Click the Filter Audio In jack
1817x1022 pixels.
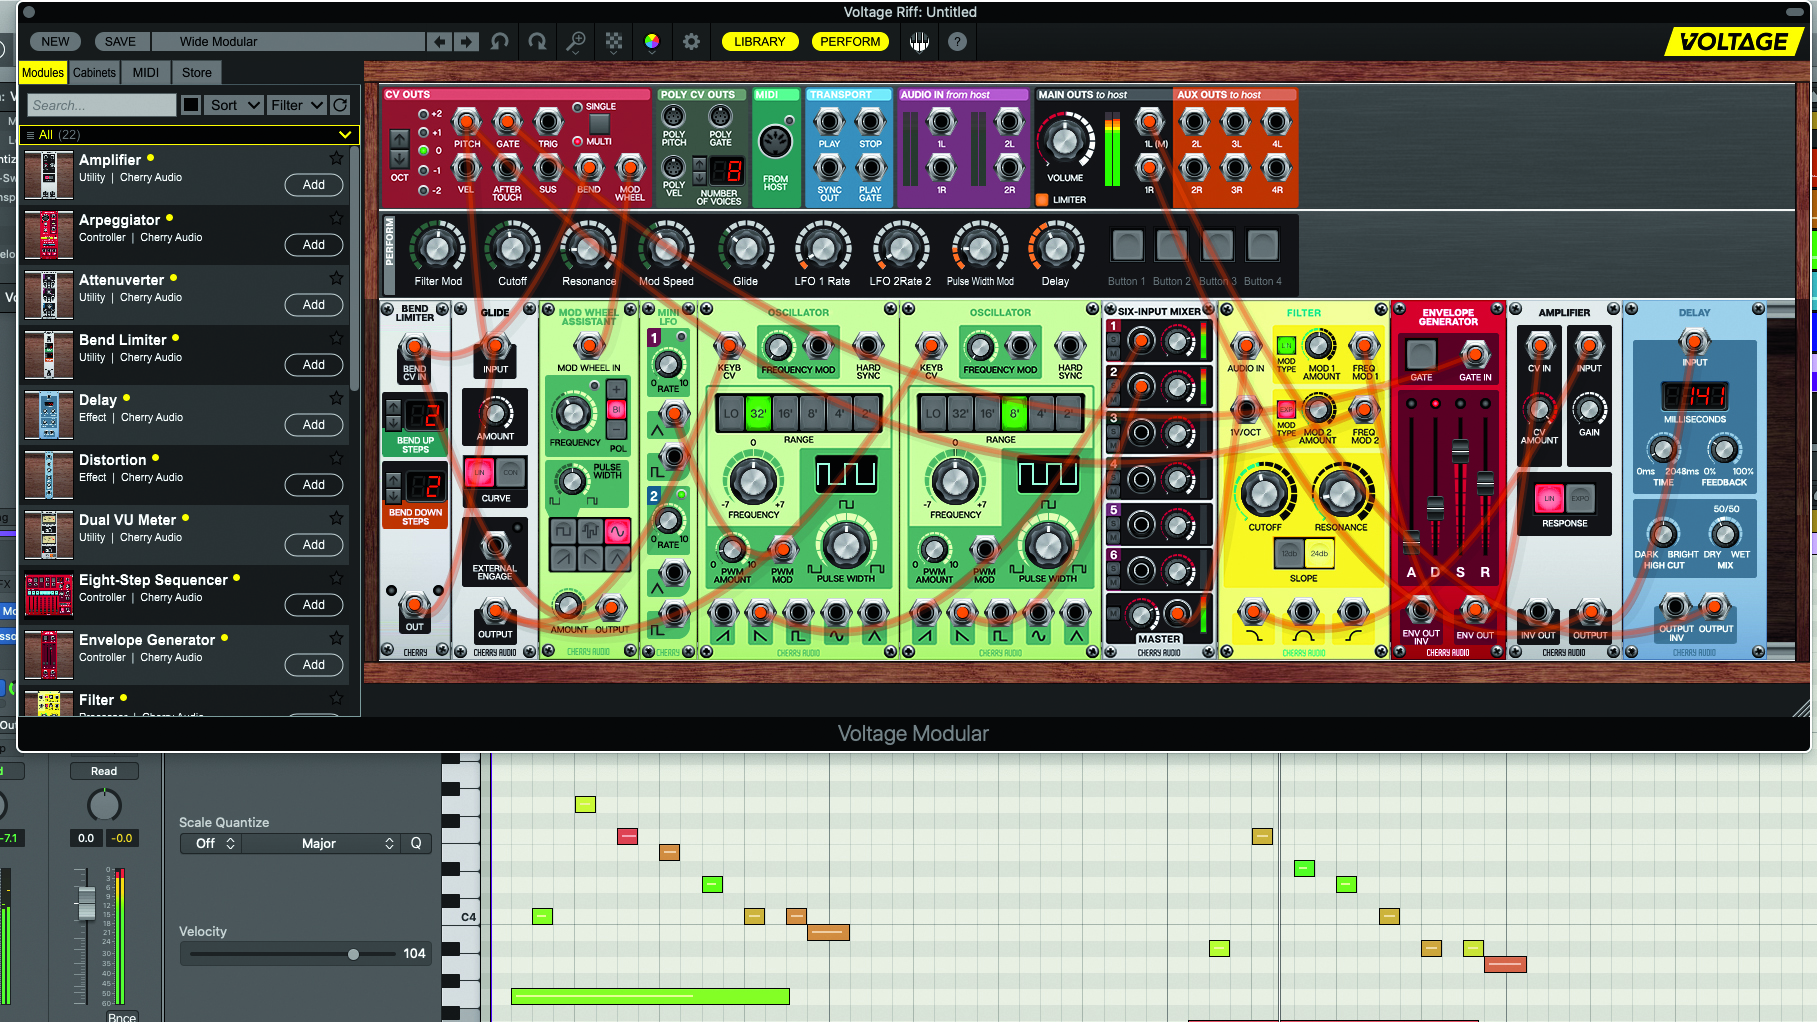[x=1245, y=347]
